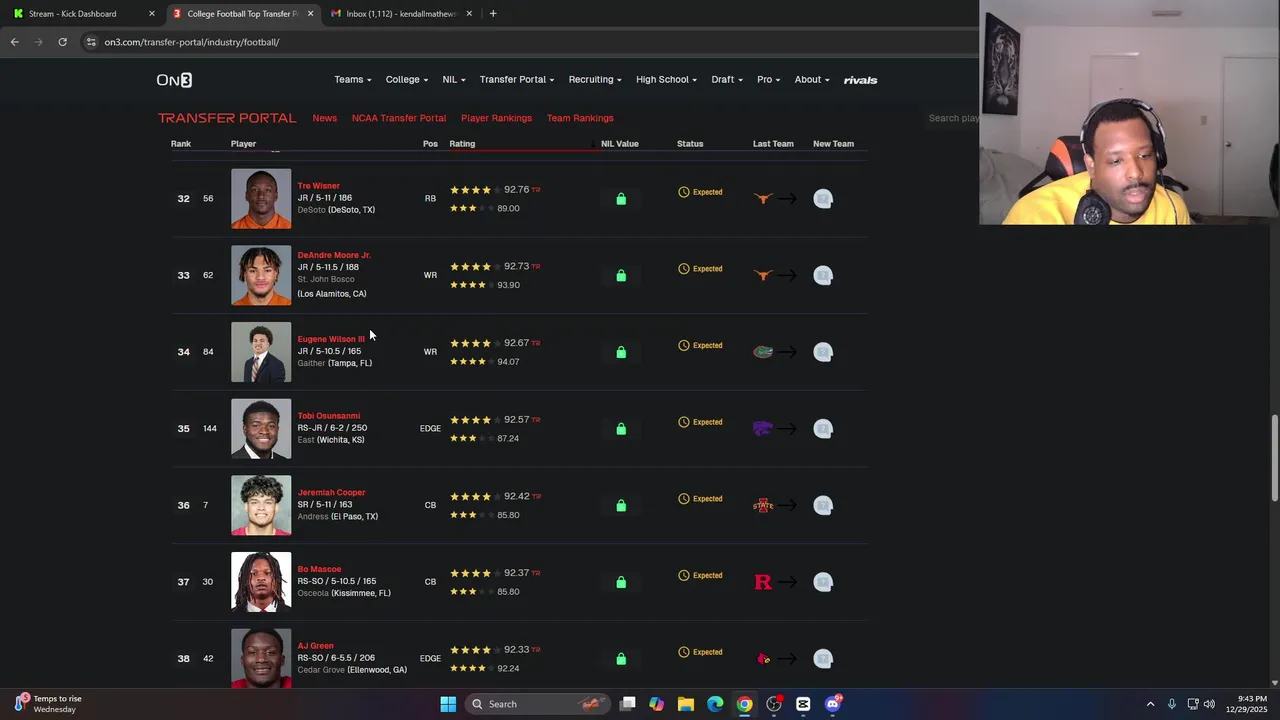
Task: Click Jeremiah Cooper's headshot photo
Action: point(261,505)
